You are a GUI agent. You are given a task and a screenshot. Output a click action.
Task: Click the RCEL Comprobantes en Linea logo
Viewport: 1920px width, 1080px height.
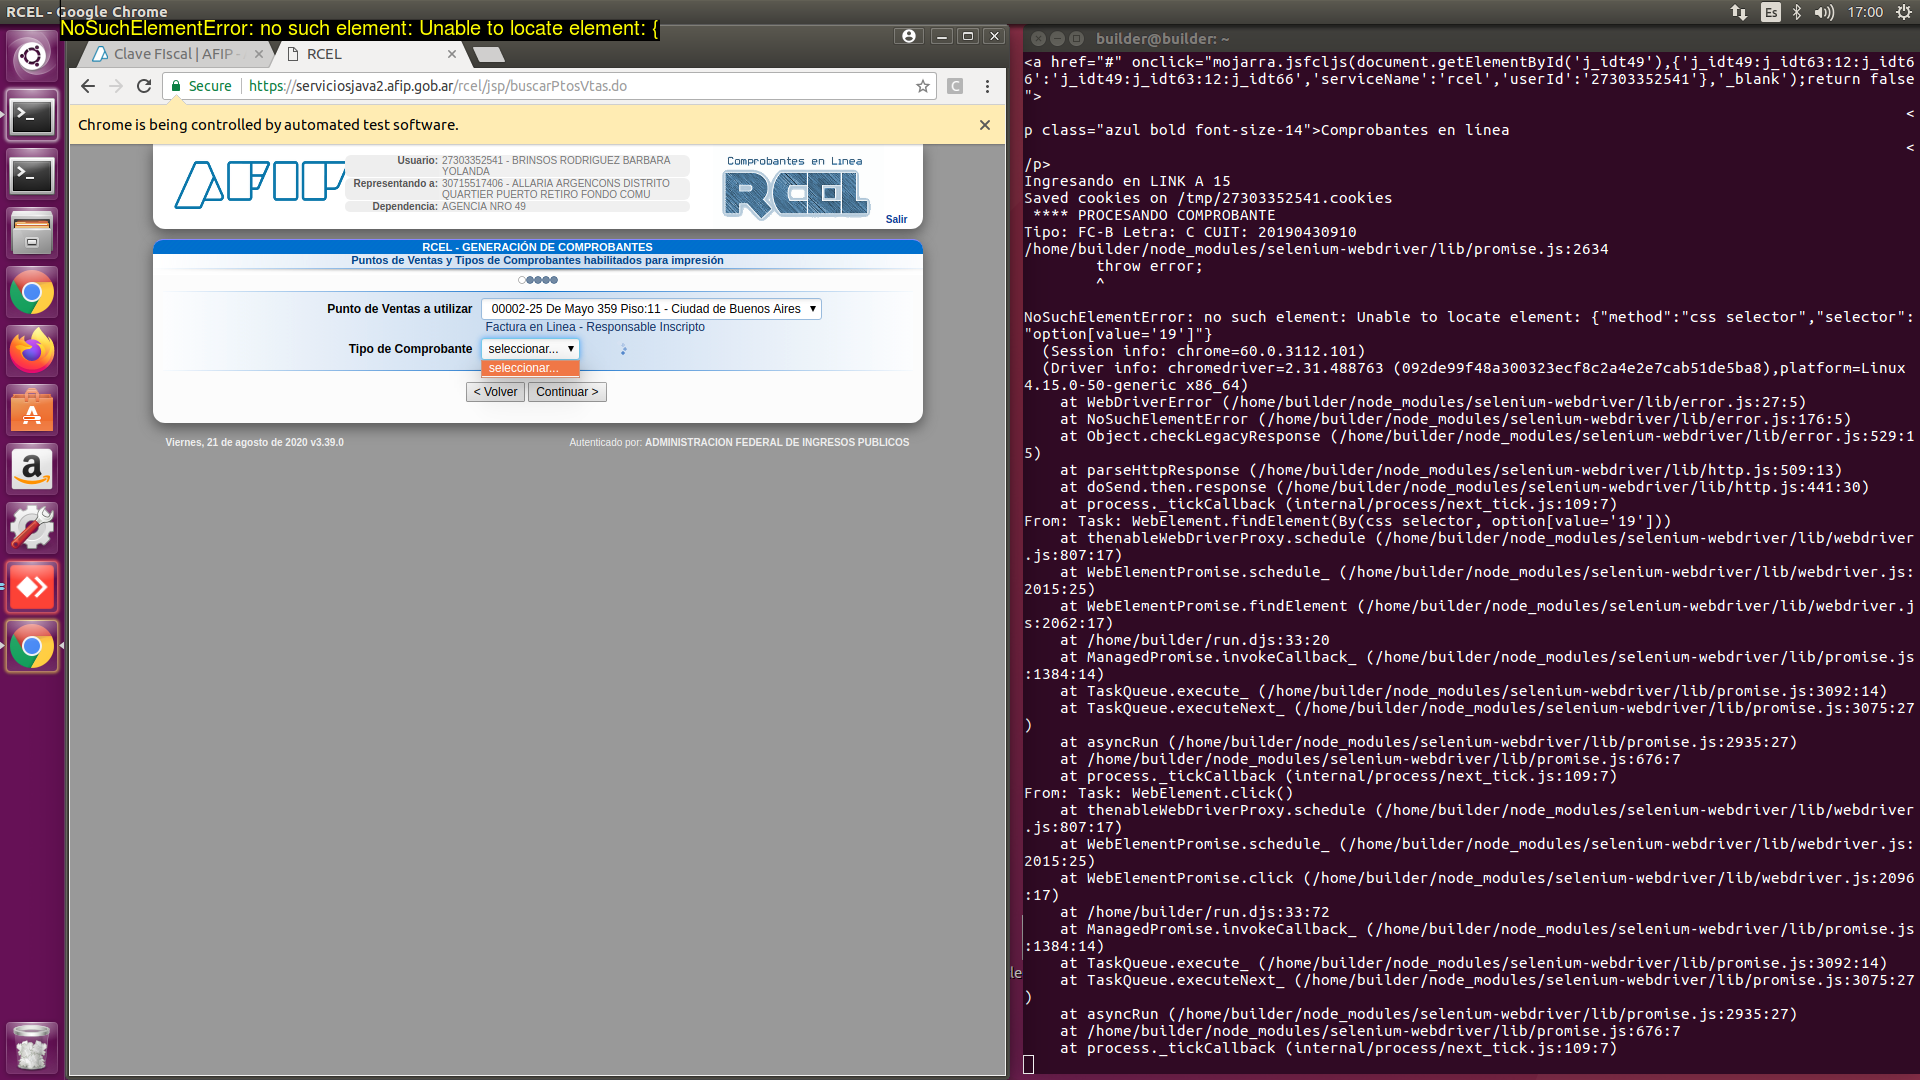(796, 188)
